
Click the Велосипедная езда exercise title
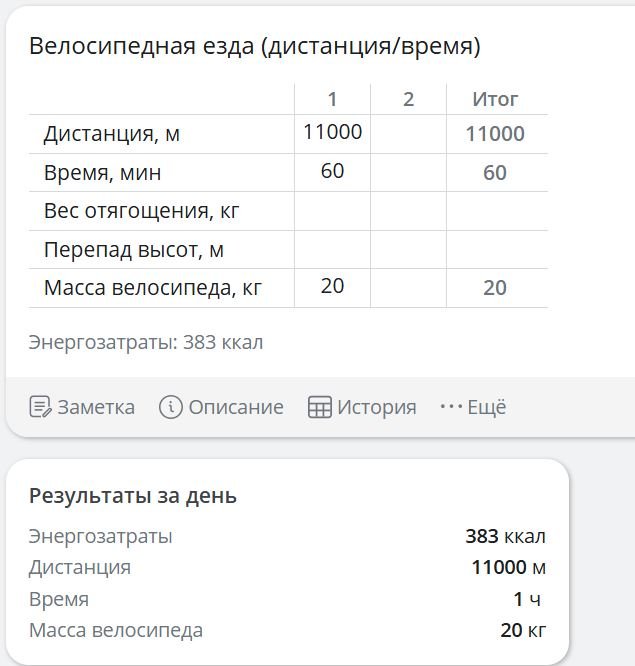pos(254,46)
